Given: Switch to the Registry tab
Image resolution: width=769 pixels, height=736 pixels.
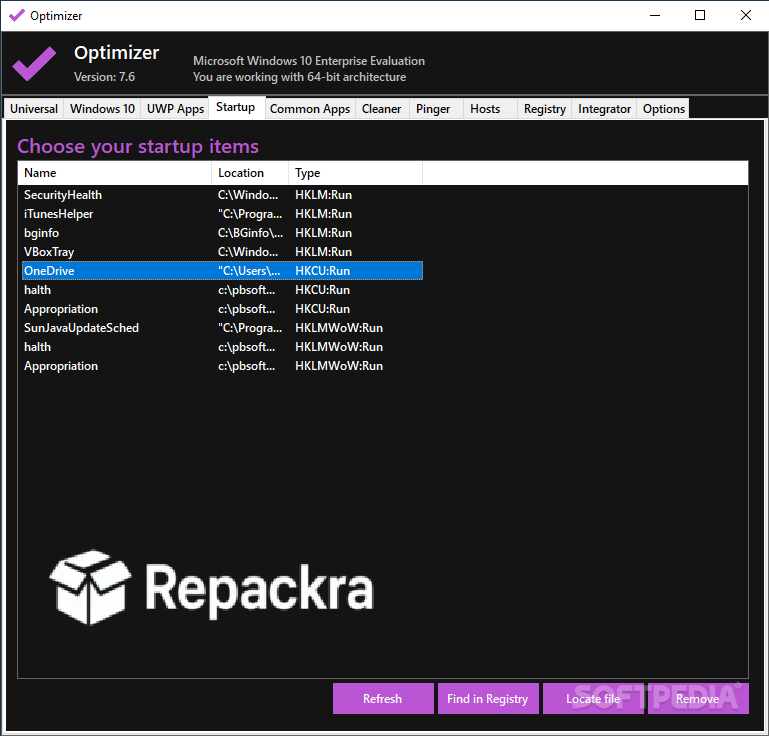Looking at the screenshot, I should [544, 108].
